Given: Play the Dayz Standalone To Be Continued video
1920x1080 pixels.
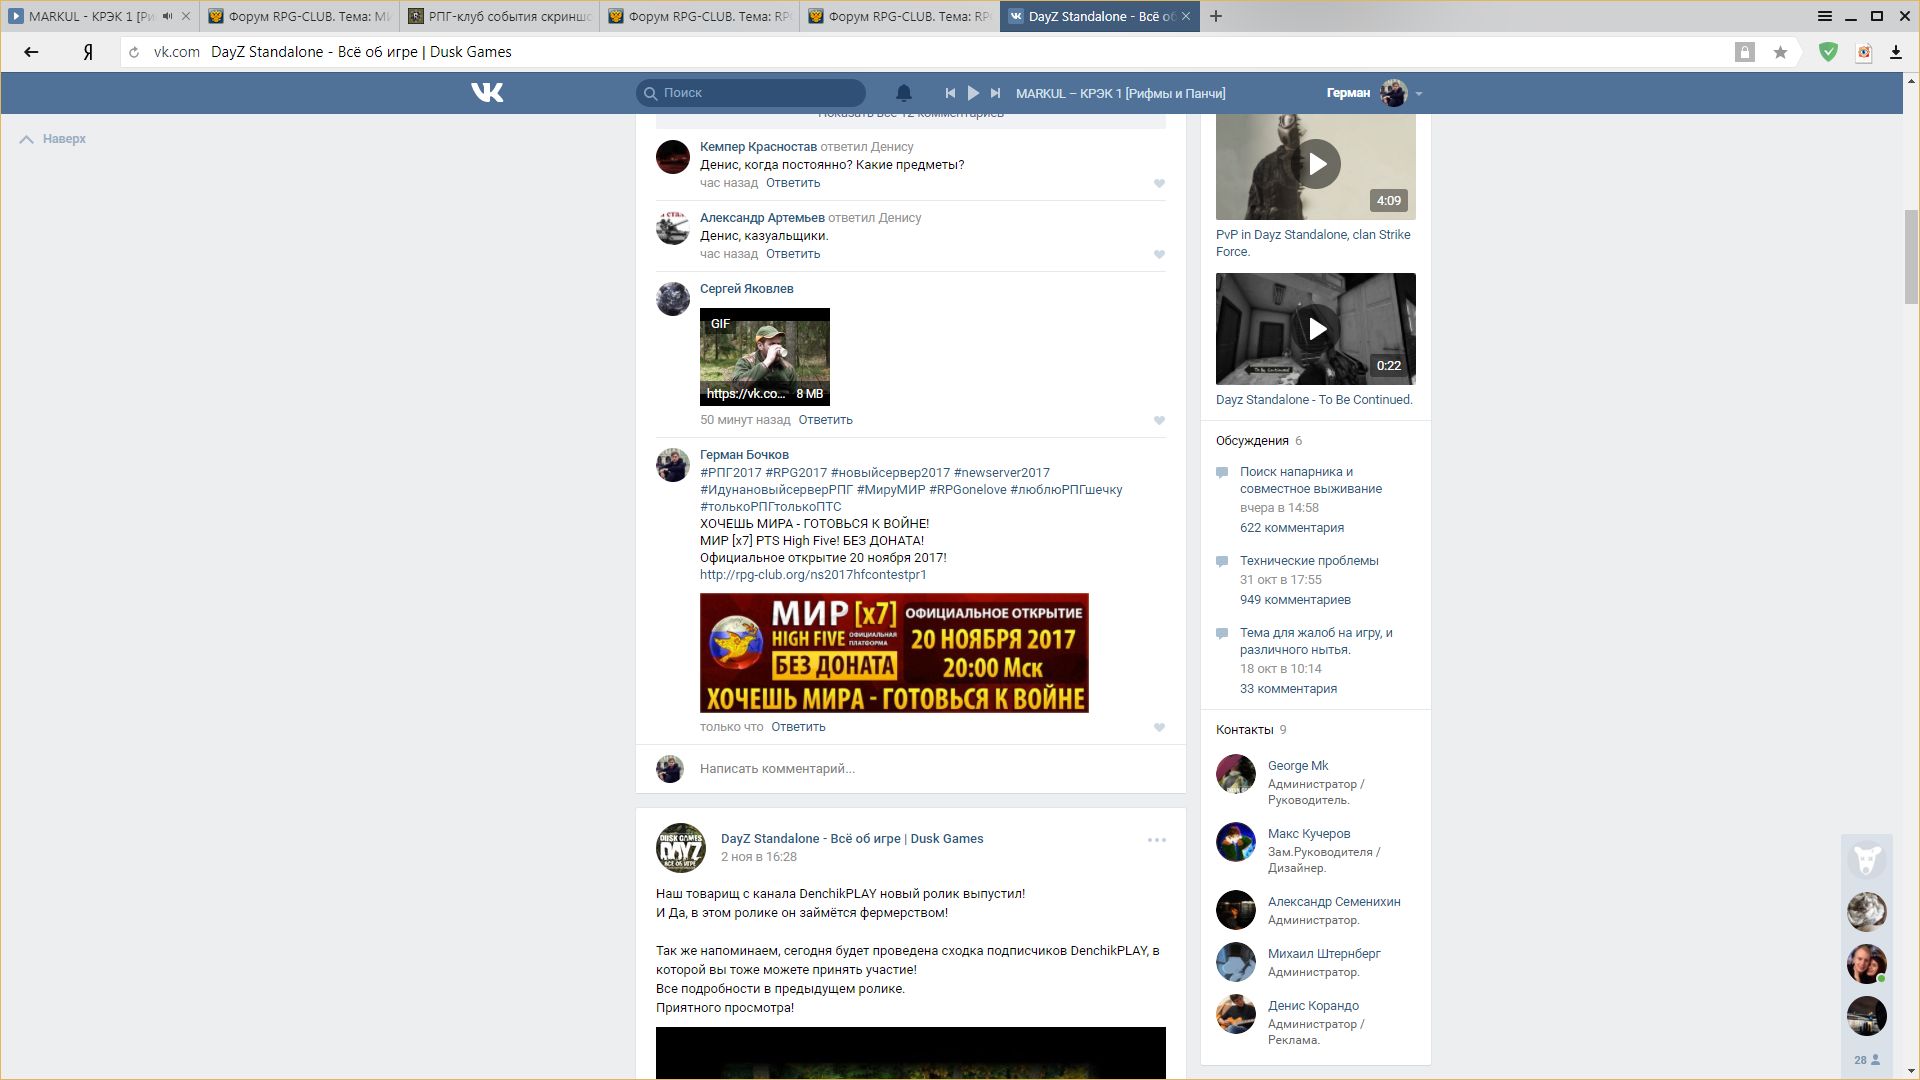Looking at the screenshot, I should coord(1316,329).
